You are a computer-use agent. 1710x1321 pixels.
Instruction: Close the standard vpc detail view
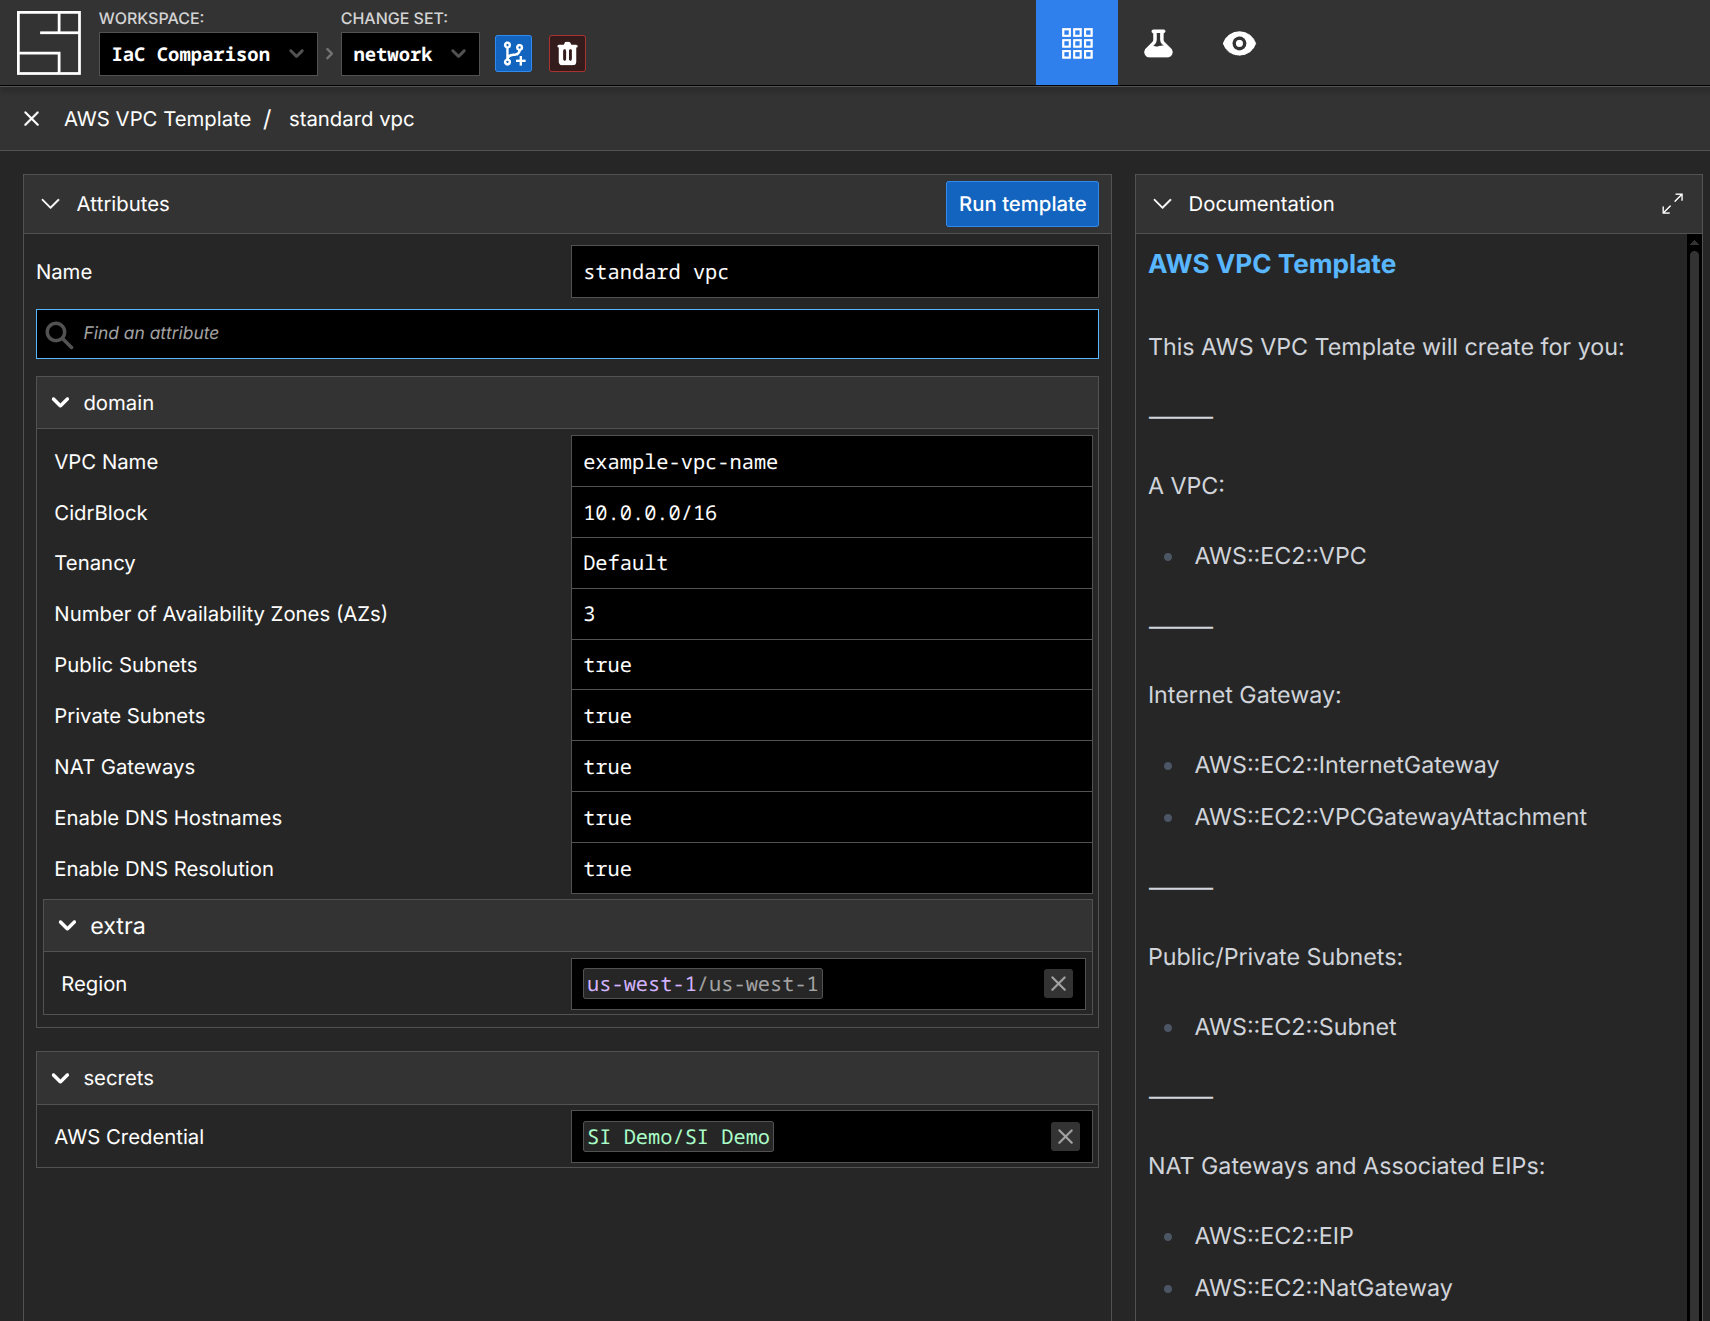pyautogui.click(x=32, y=119)
